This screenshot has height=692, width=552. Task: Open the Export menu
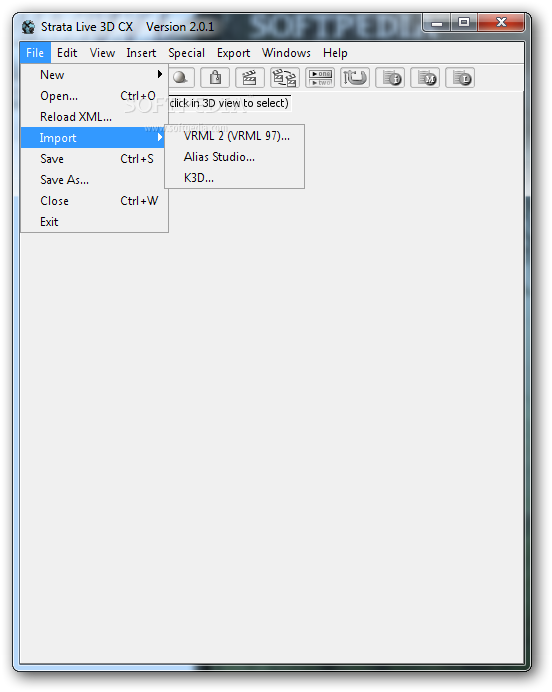click(x=233, y=53)
